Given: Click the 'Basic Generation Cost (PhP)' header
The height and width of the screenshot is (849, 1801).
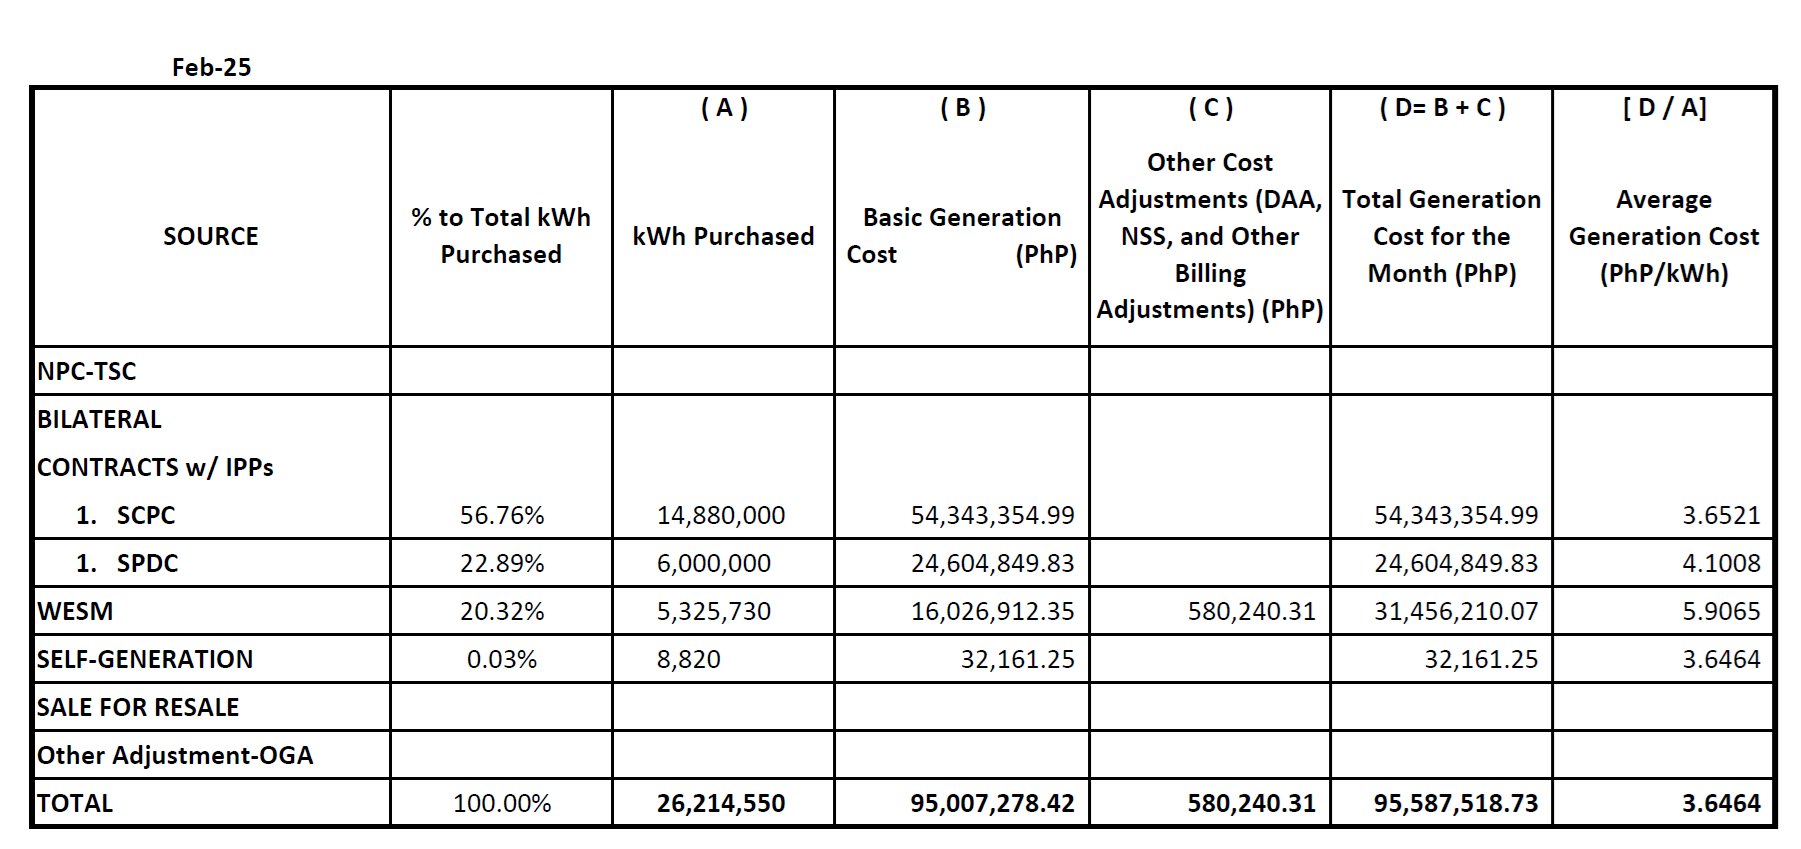Looking at the screenshot, I should click(x=962, y=236).
